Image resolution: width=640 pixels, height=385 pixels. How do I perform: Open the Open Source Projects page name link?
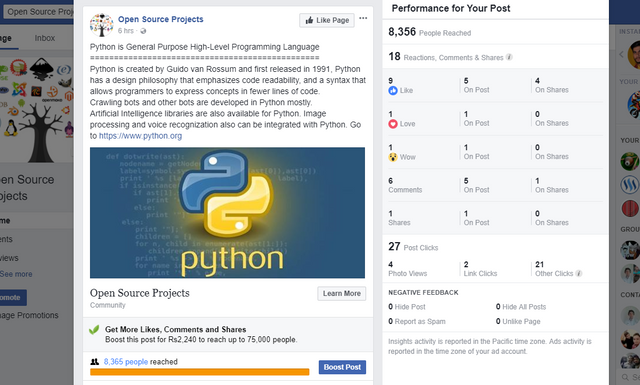[160, 19]
